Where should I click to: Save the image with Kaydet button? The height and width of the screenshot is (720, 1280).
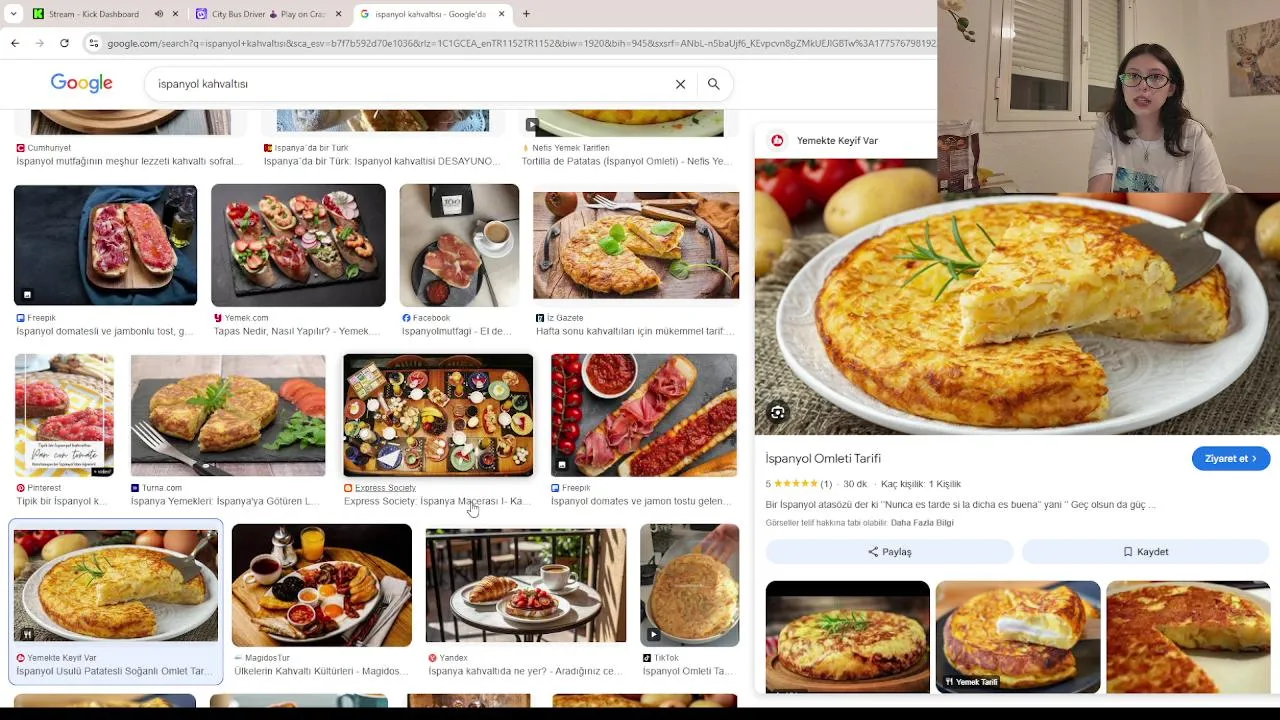(1145, 551)
